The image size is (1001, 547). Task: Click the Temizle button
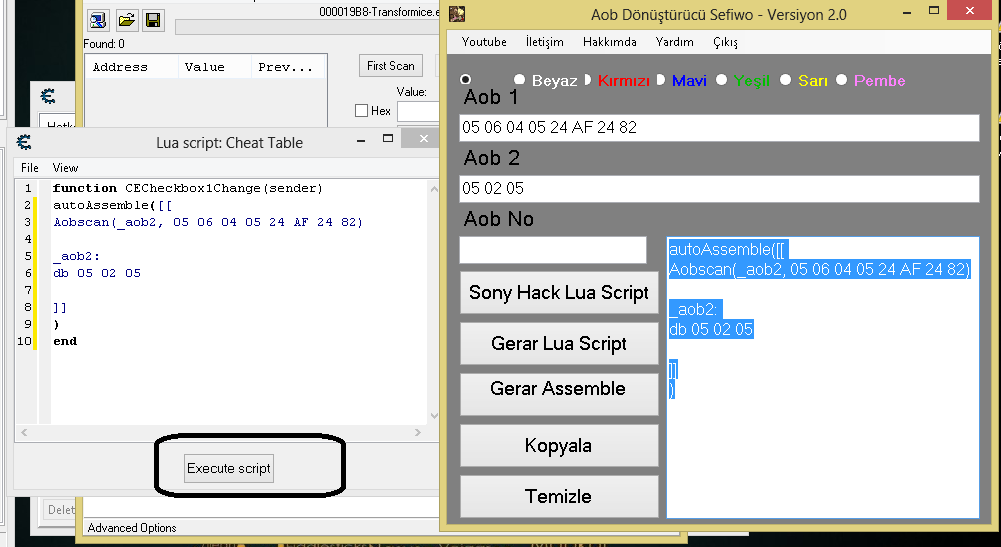(559, 496)
